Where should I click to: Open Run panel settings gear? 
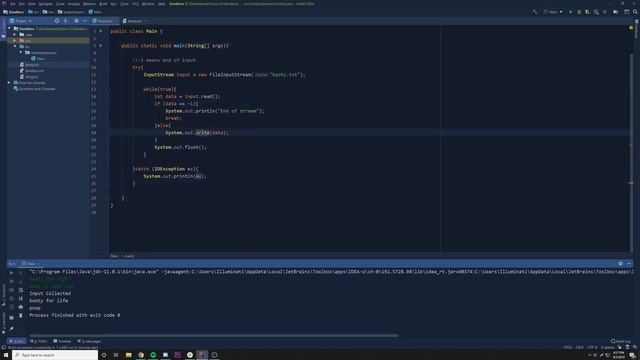pos(620,264)
